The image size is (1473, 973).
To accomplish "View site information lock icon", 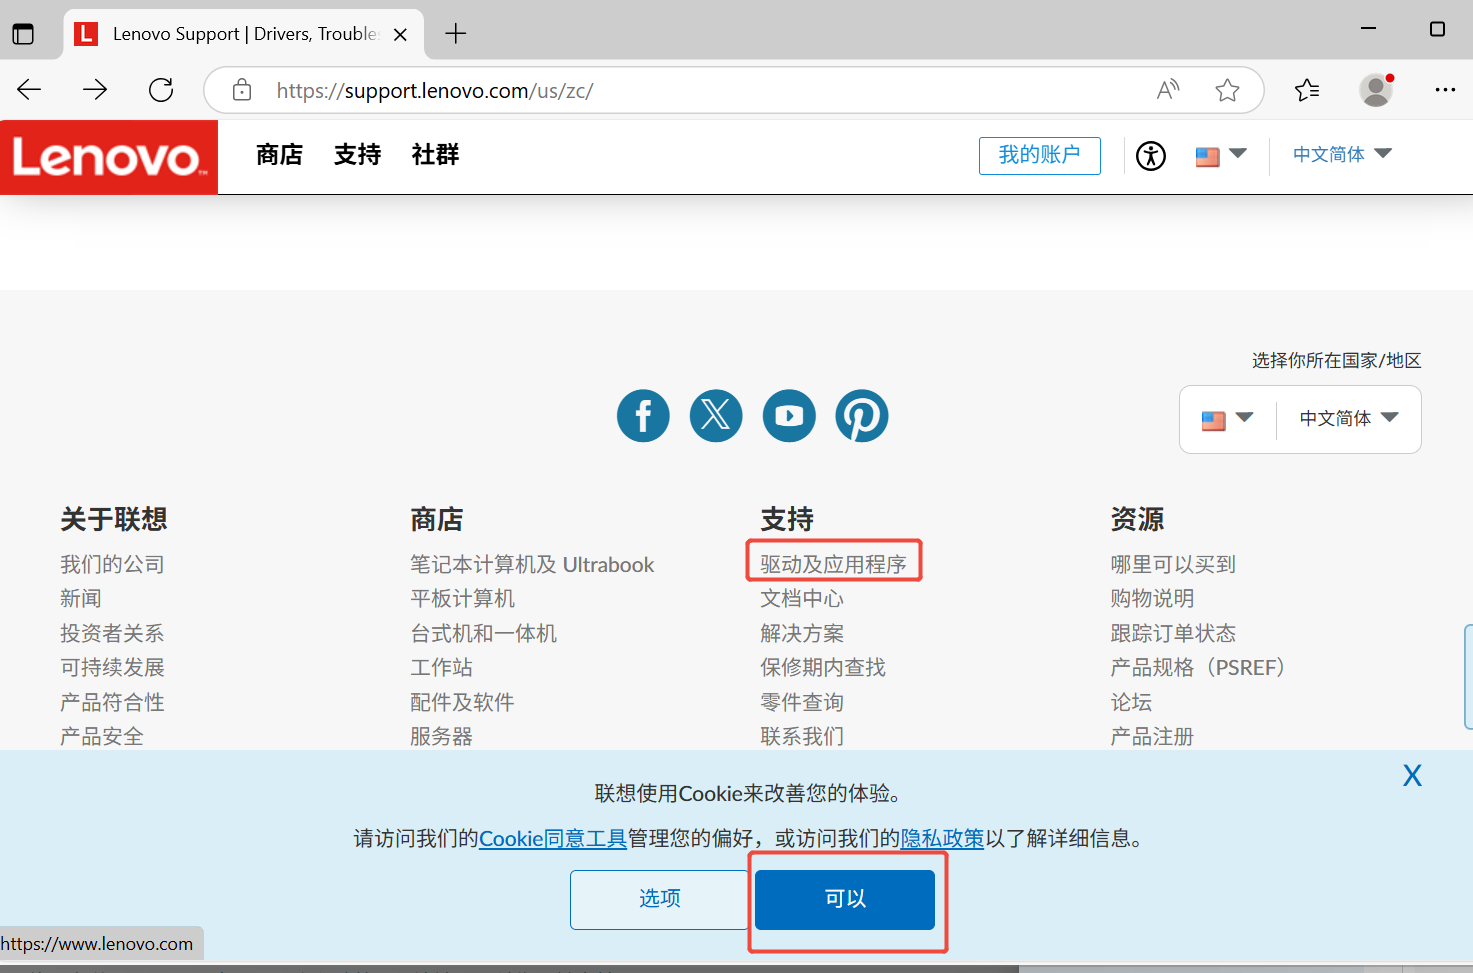I will (x=242, y=90).
